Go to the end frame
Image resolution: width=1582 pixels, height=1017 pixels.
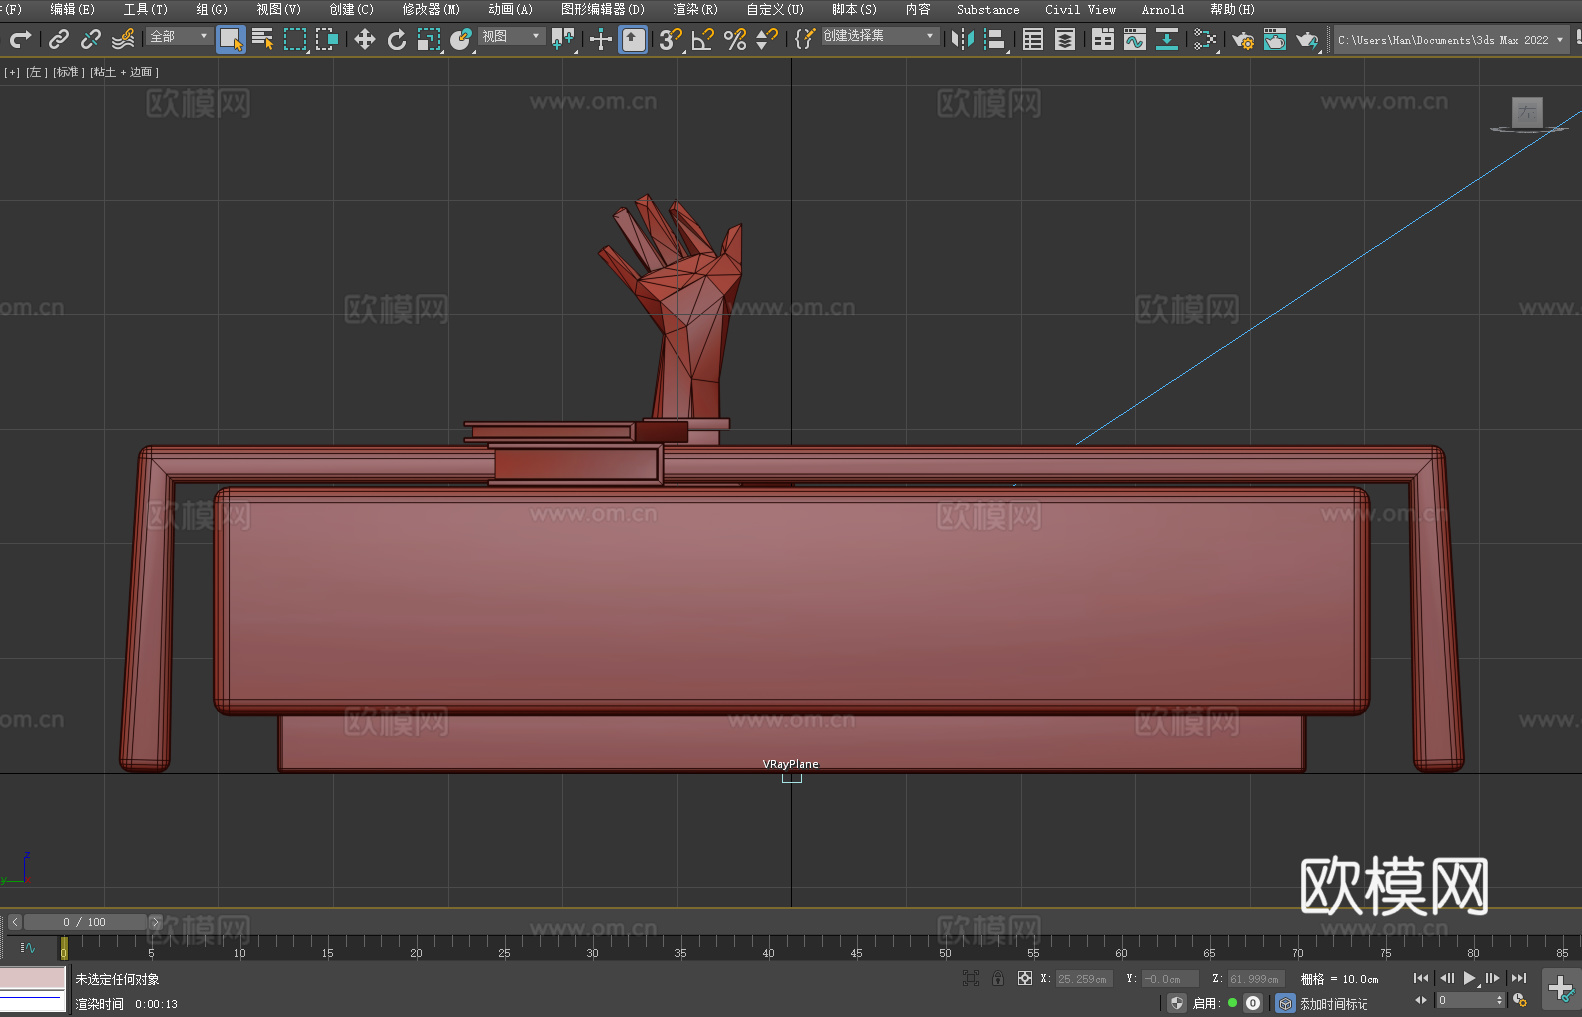[x=1519, y=978]
